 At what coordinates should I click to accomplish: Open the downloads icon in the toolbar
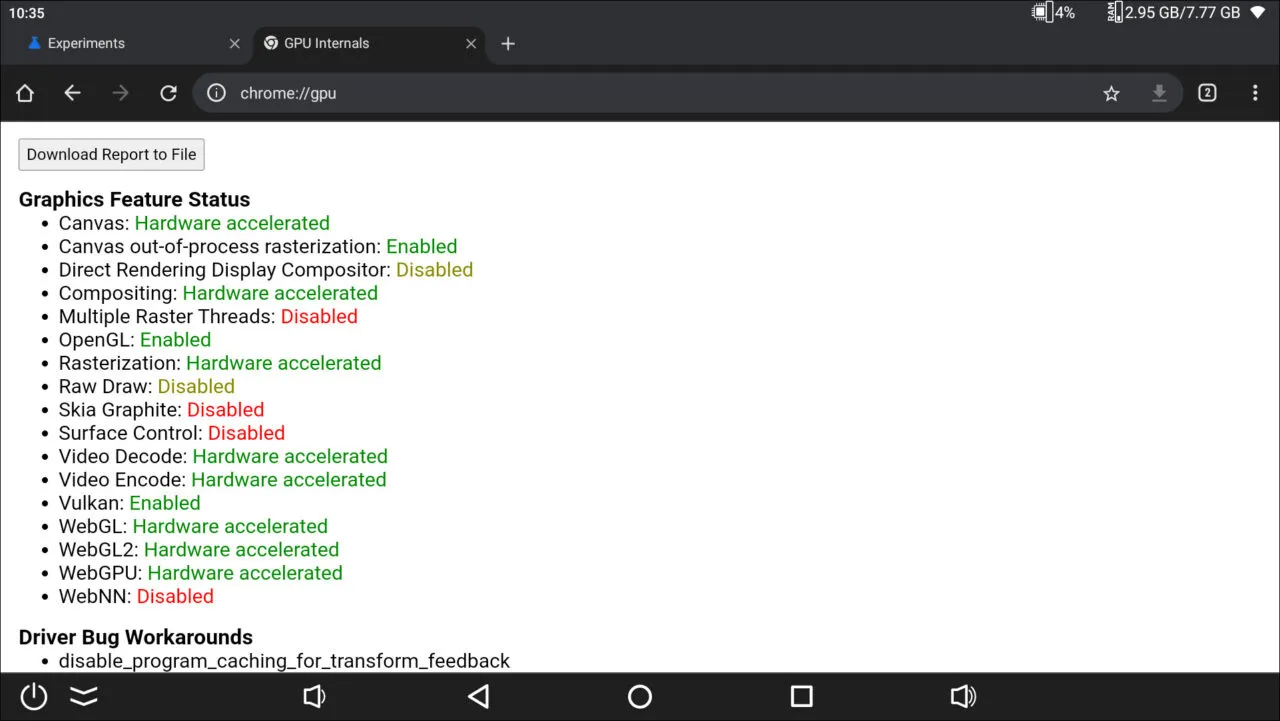pyautogui.click(x=1159, y=92)
